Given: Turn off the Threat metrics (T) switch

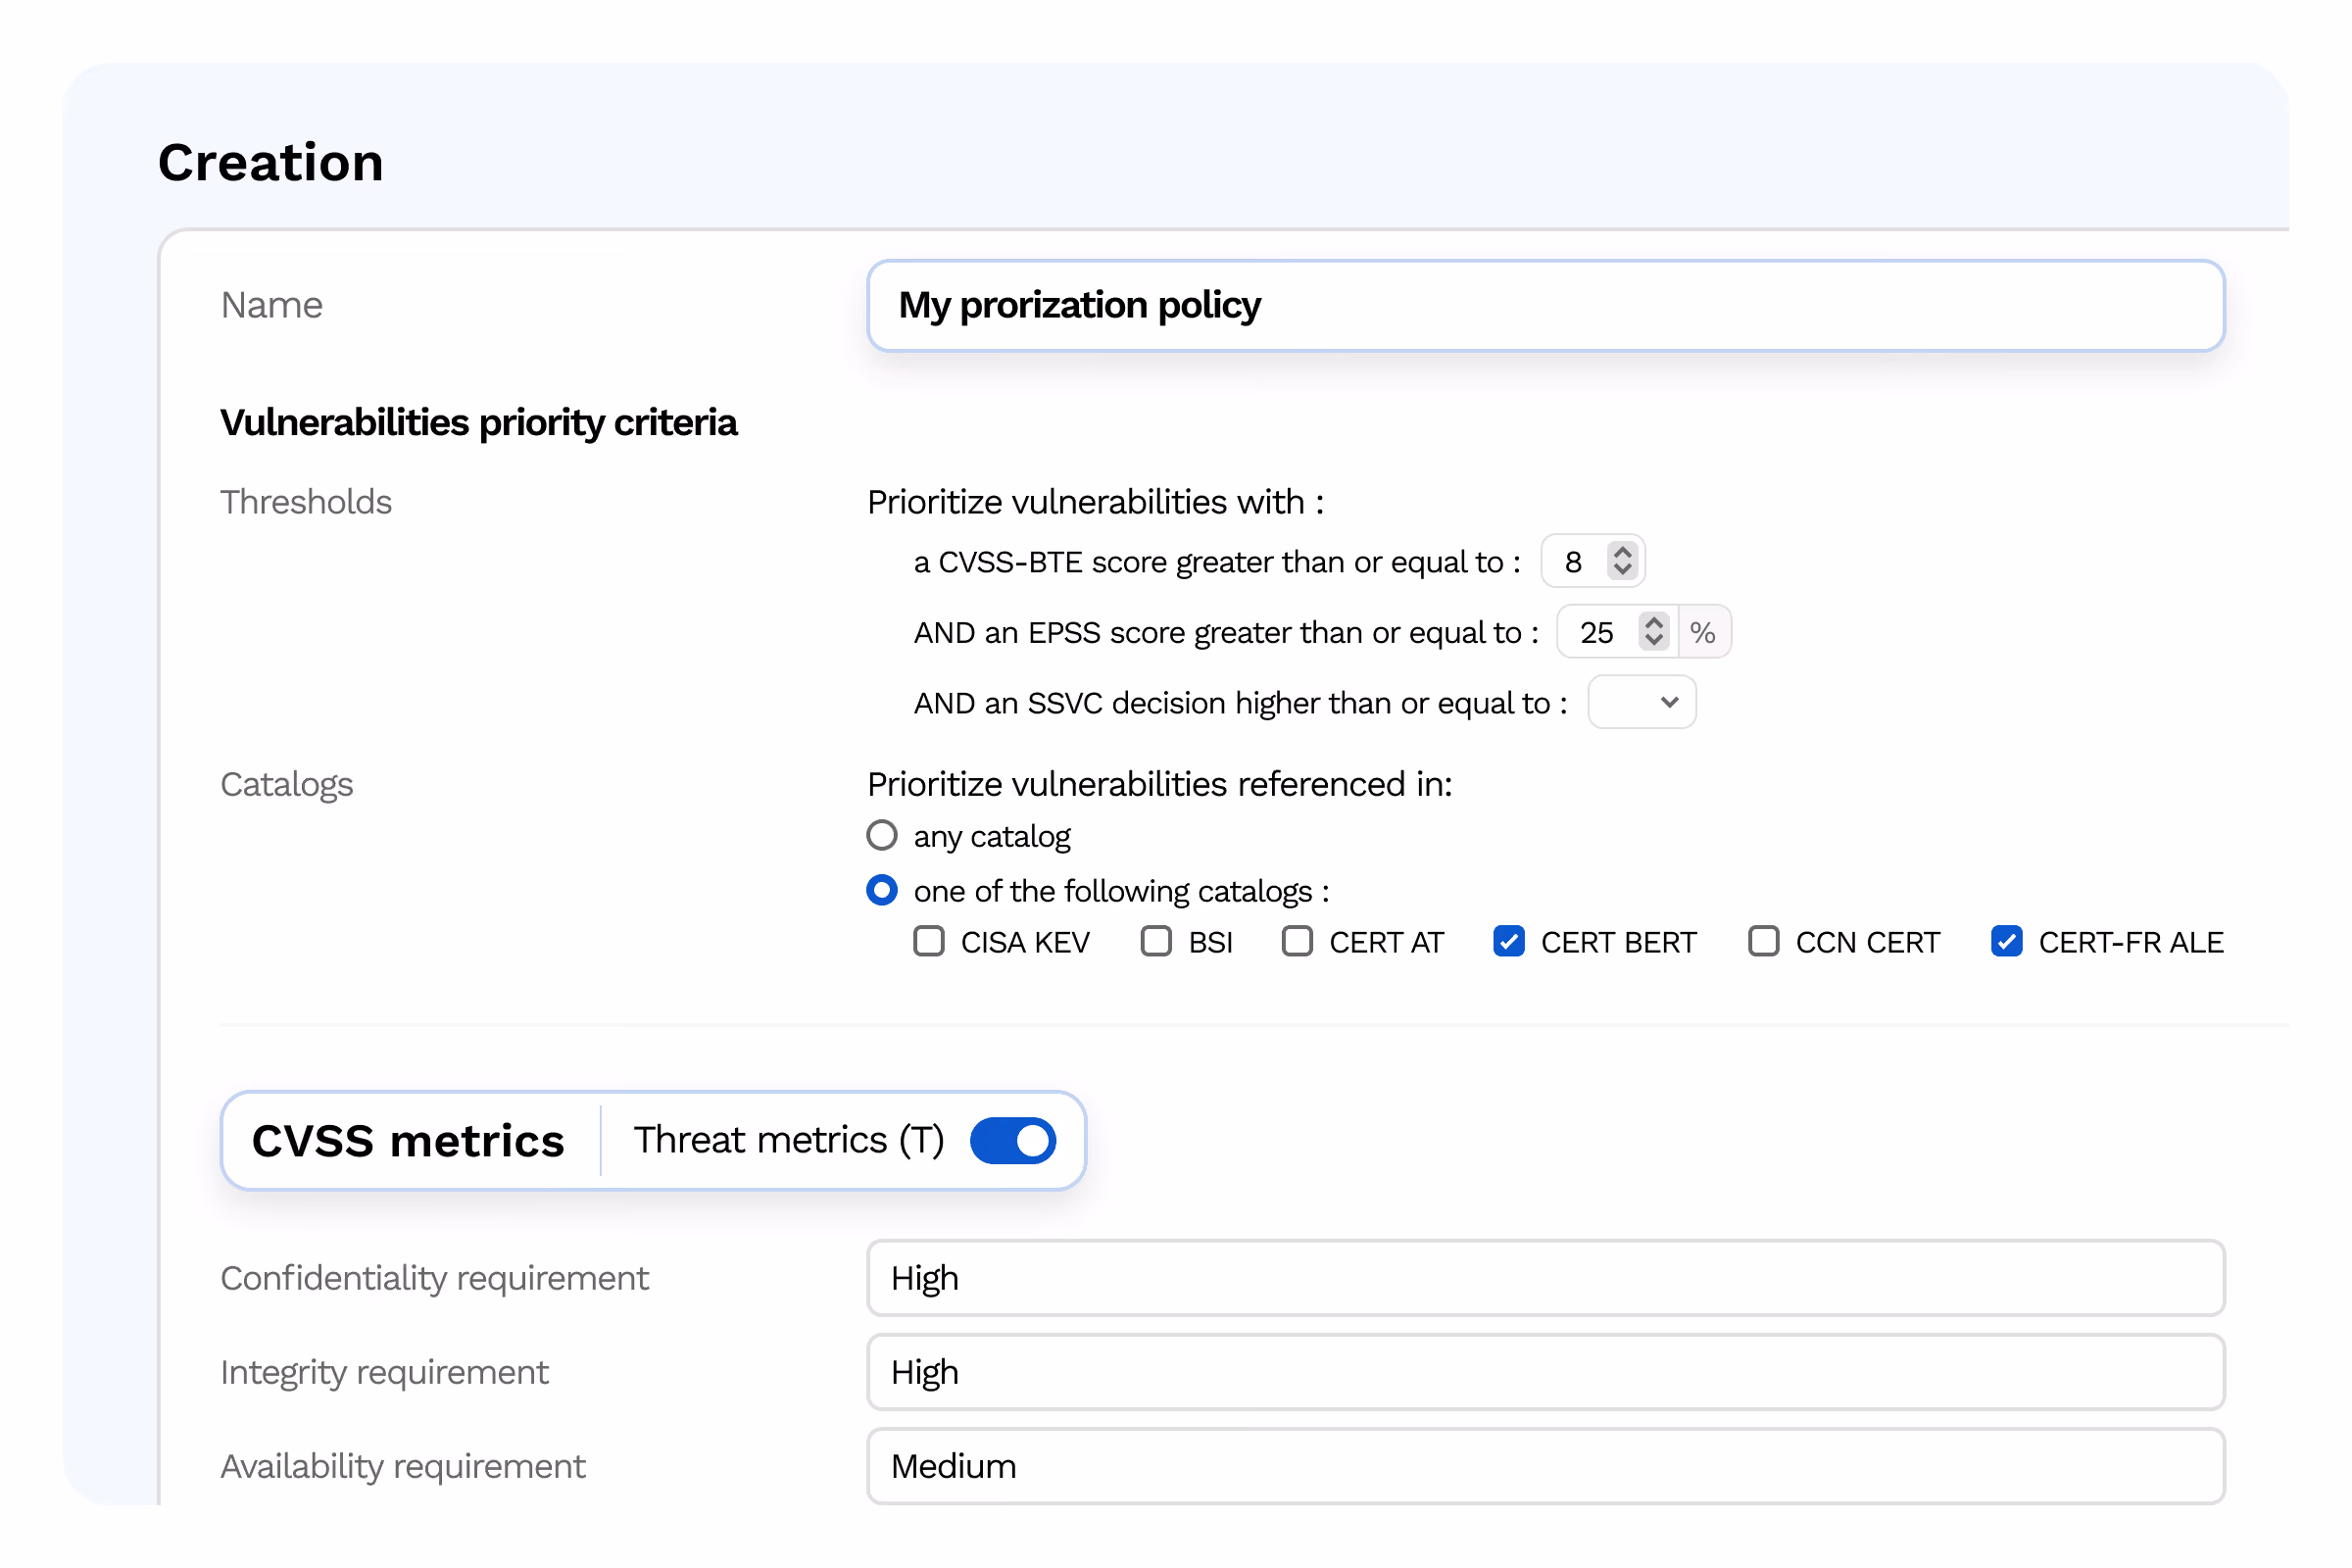Looking at the screenshot, I should click(x=1013, y=1140).
